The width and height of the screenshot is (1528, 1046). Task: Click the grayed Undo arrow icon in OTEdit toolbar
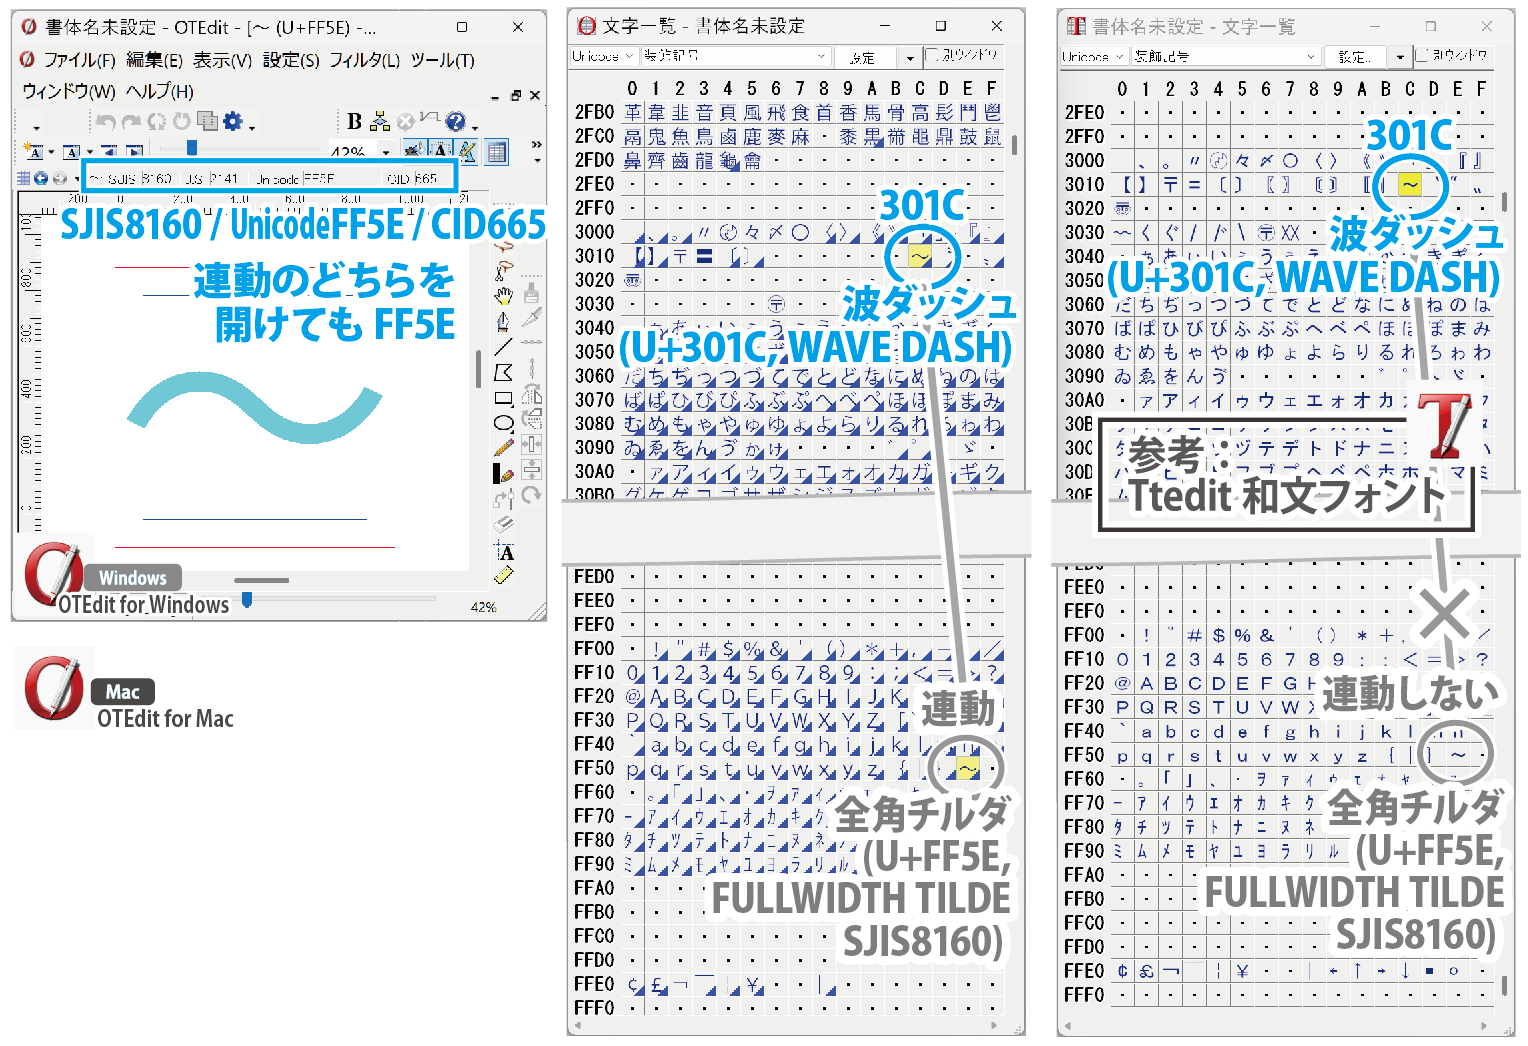point(106,122)
